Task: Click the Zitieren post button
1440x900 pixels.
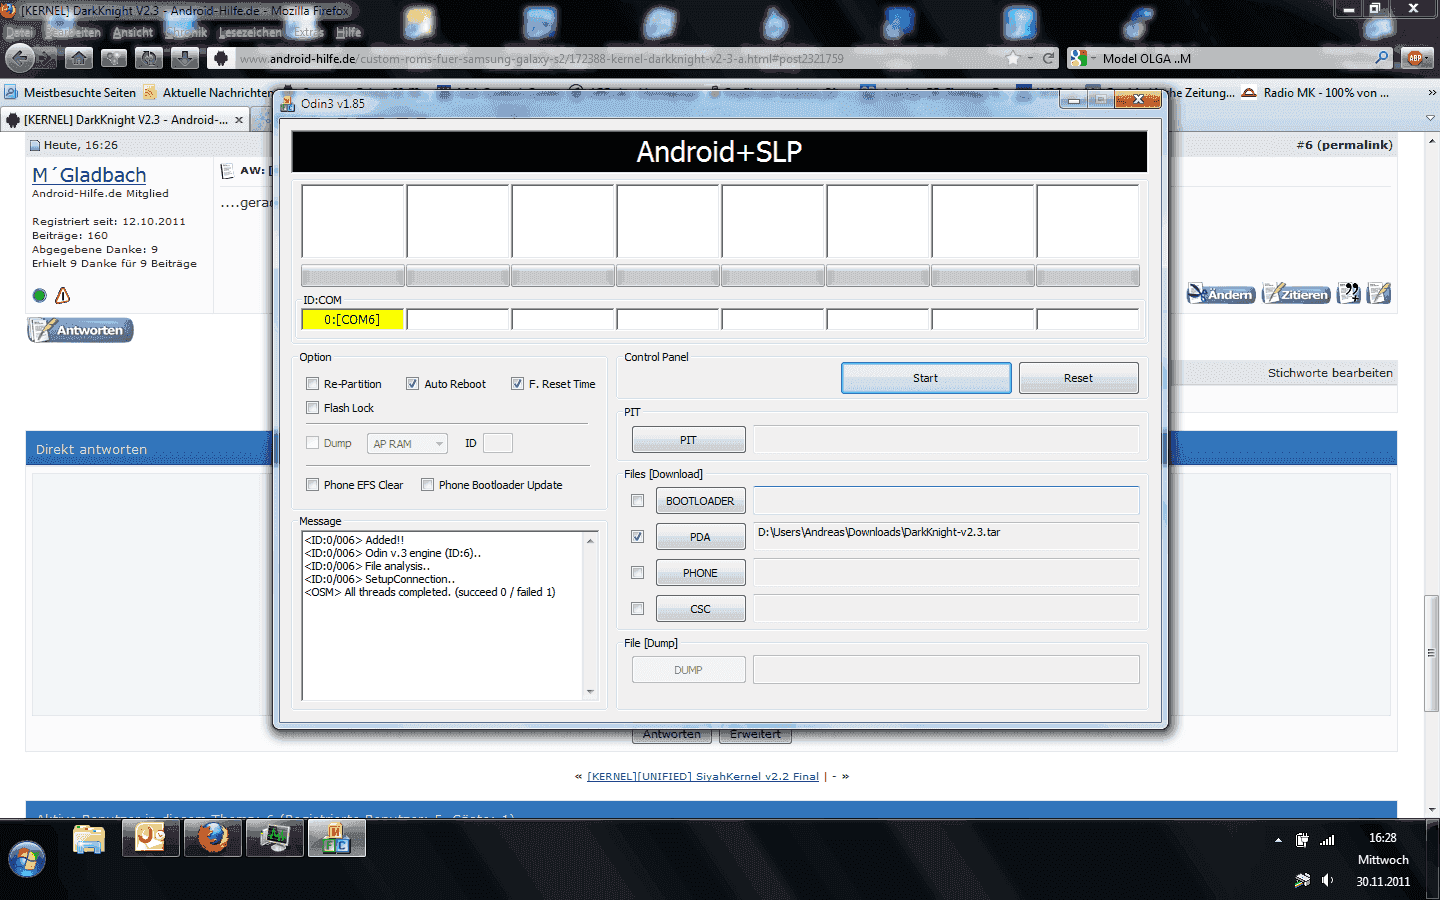Action: [x=1296, y=294]
